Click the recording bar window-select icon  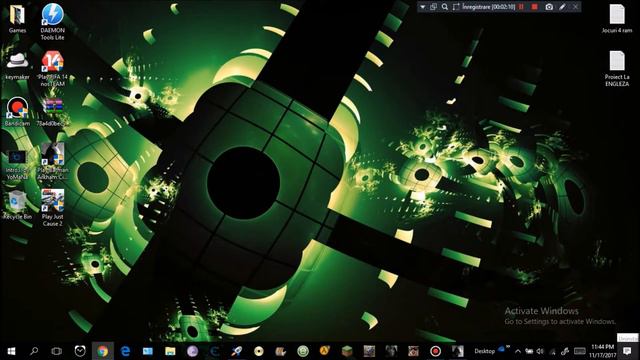pos(433,7)
